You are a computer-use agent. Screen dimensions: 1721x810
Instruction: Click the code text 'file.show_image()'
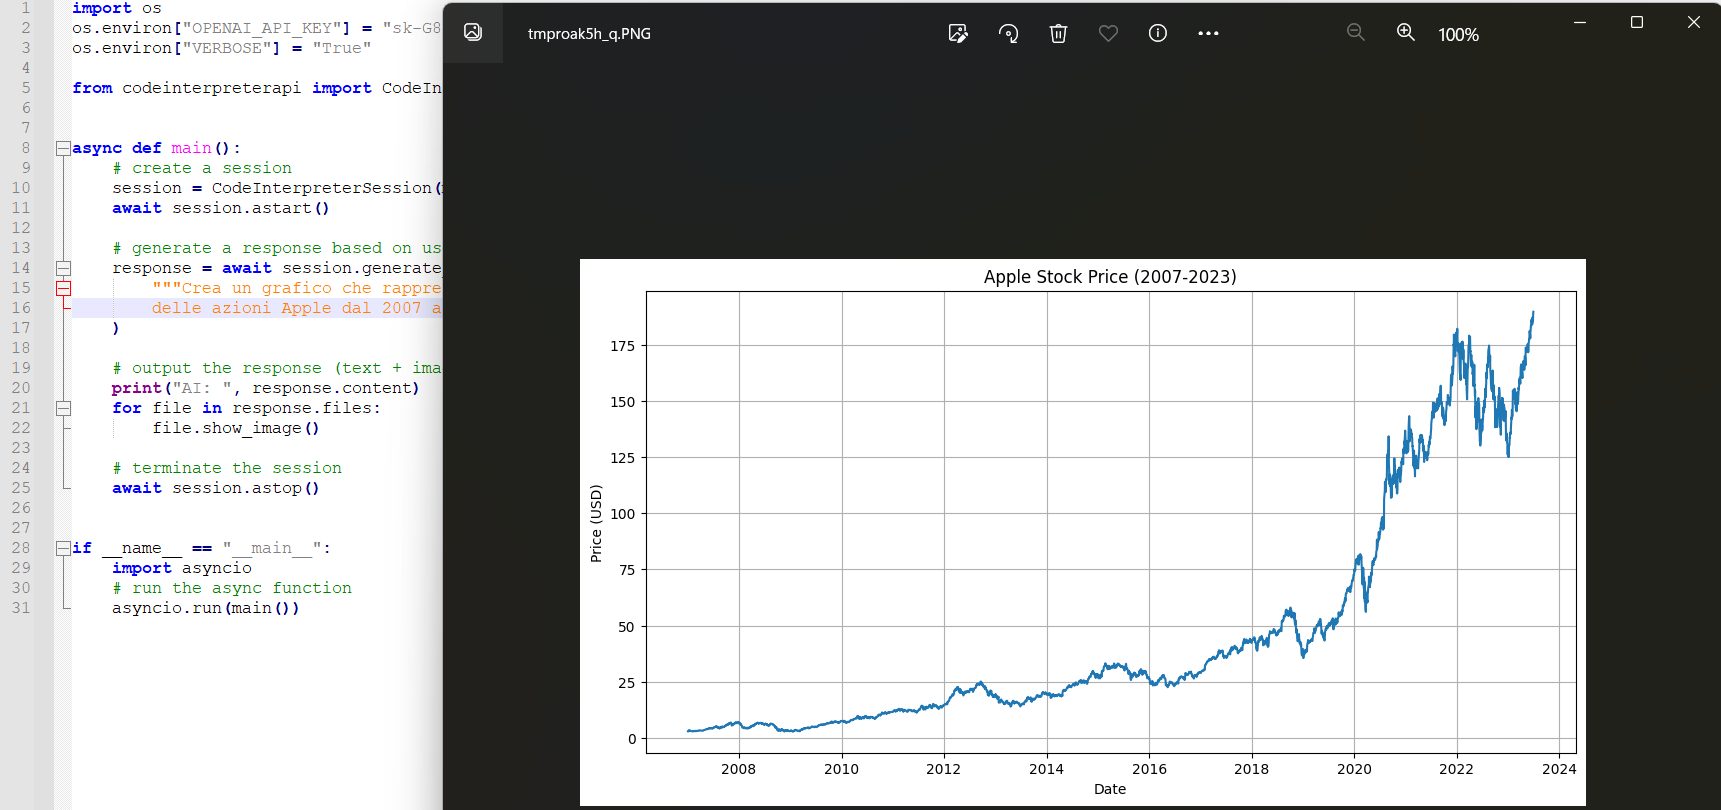pos(236,428)
